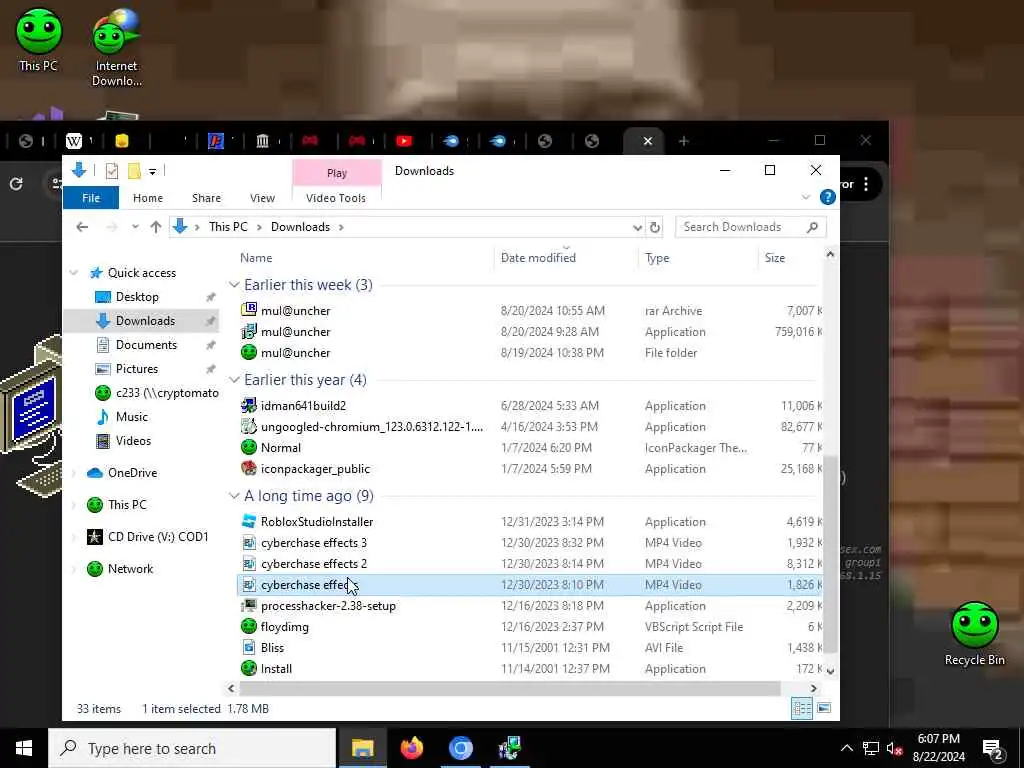
Task: Expand the ribbon with the chevron
Action: pyautogui.click(x=805, y=197)
